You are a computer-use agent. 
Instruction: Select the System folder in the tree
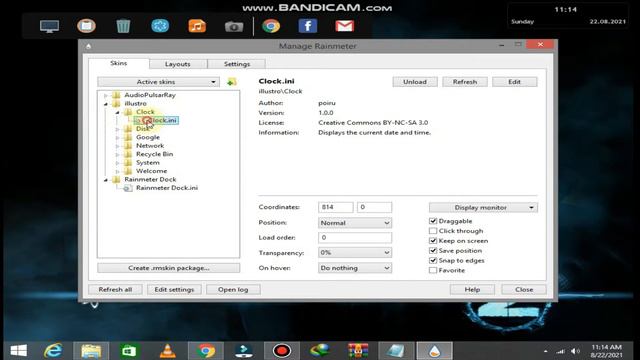(x=148, y=162)
